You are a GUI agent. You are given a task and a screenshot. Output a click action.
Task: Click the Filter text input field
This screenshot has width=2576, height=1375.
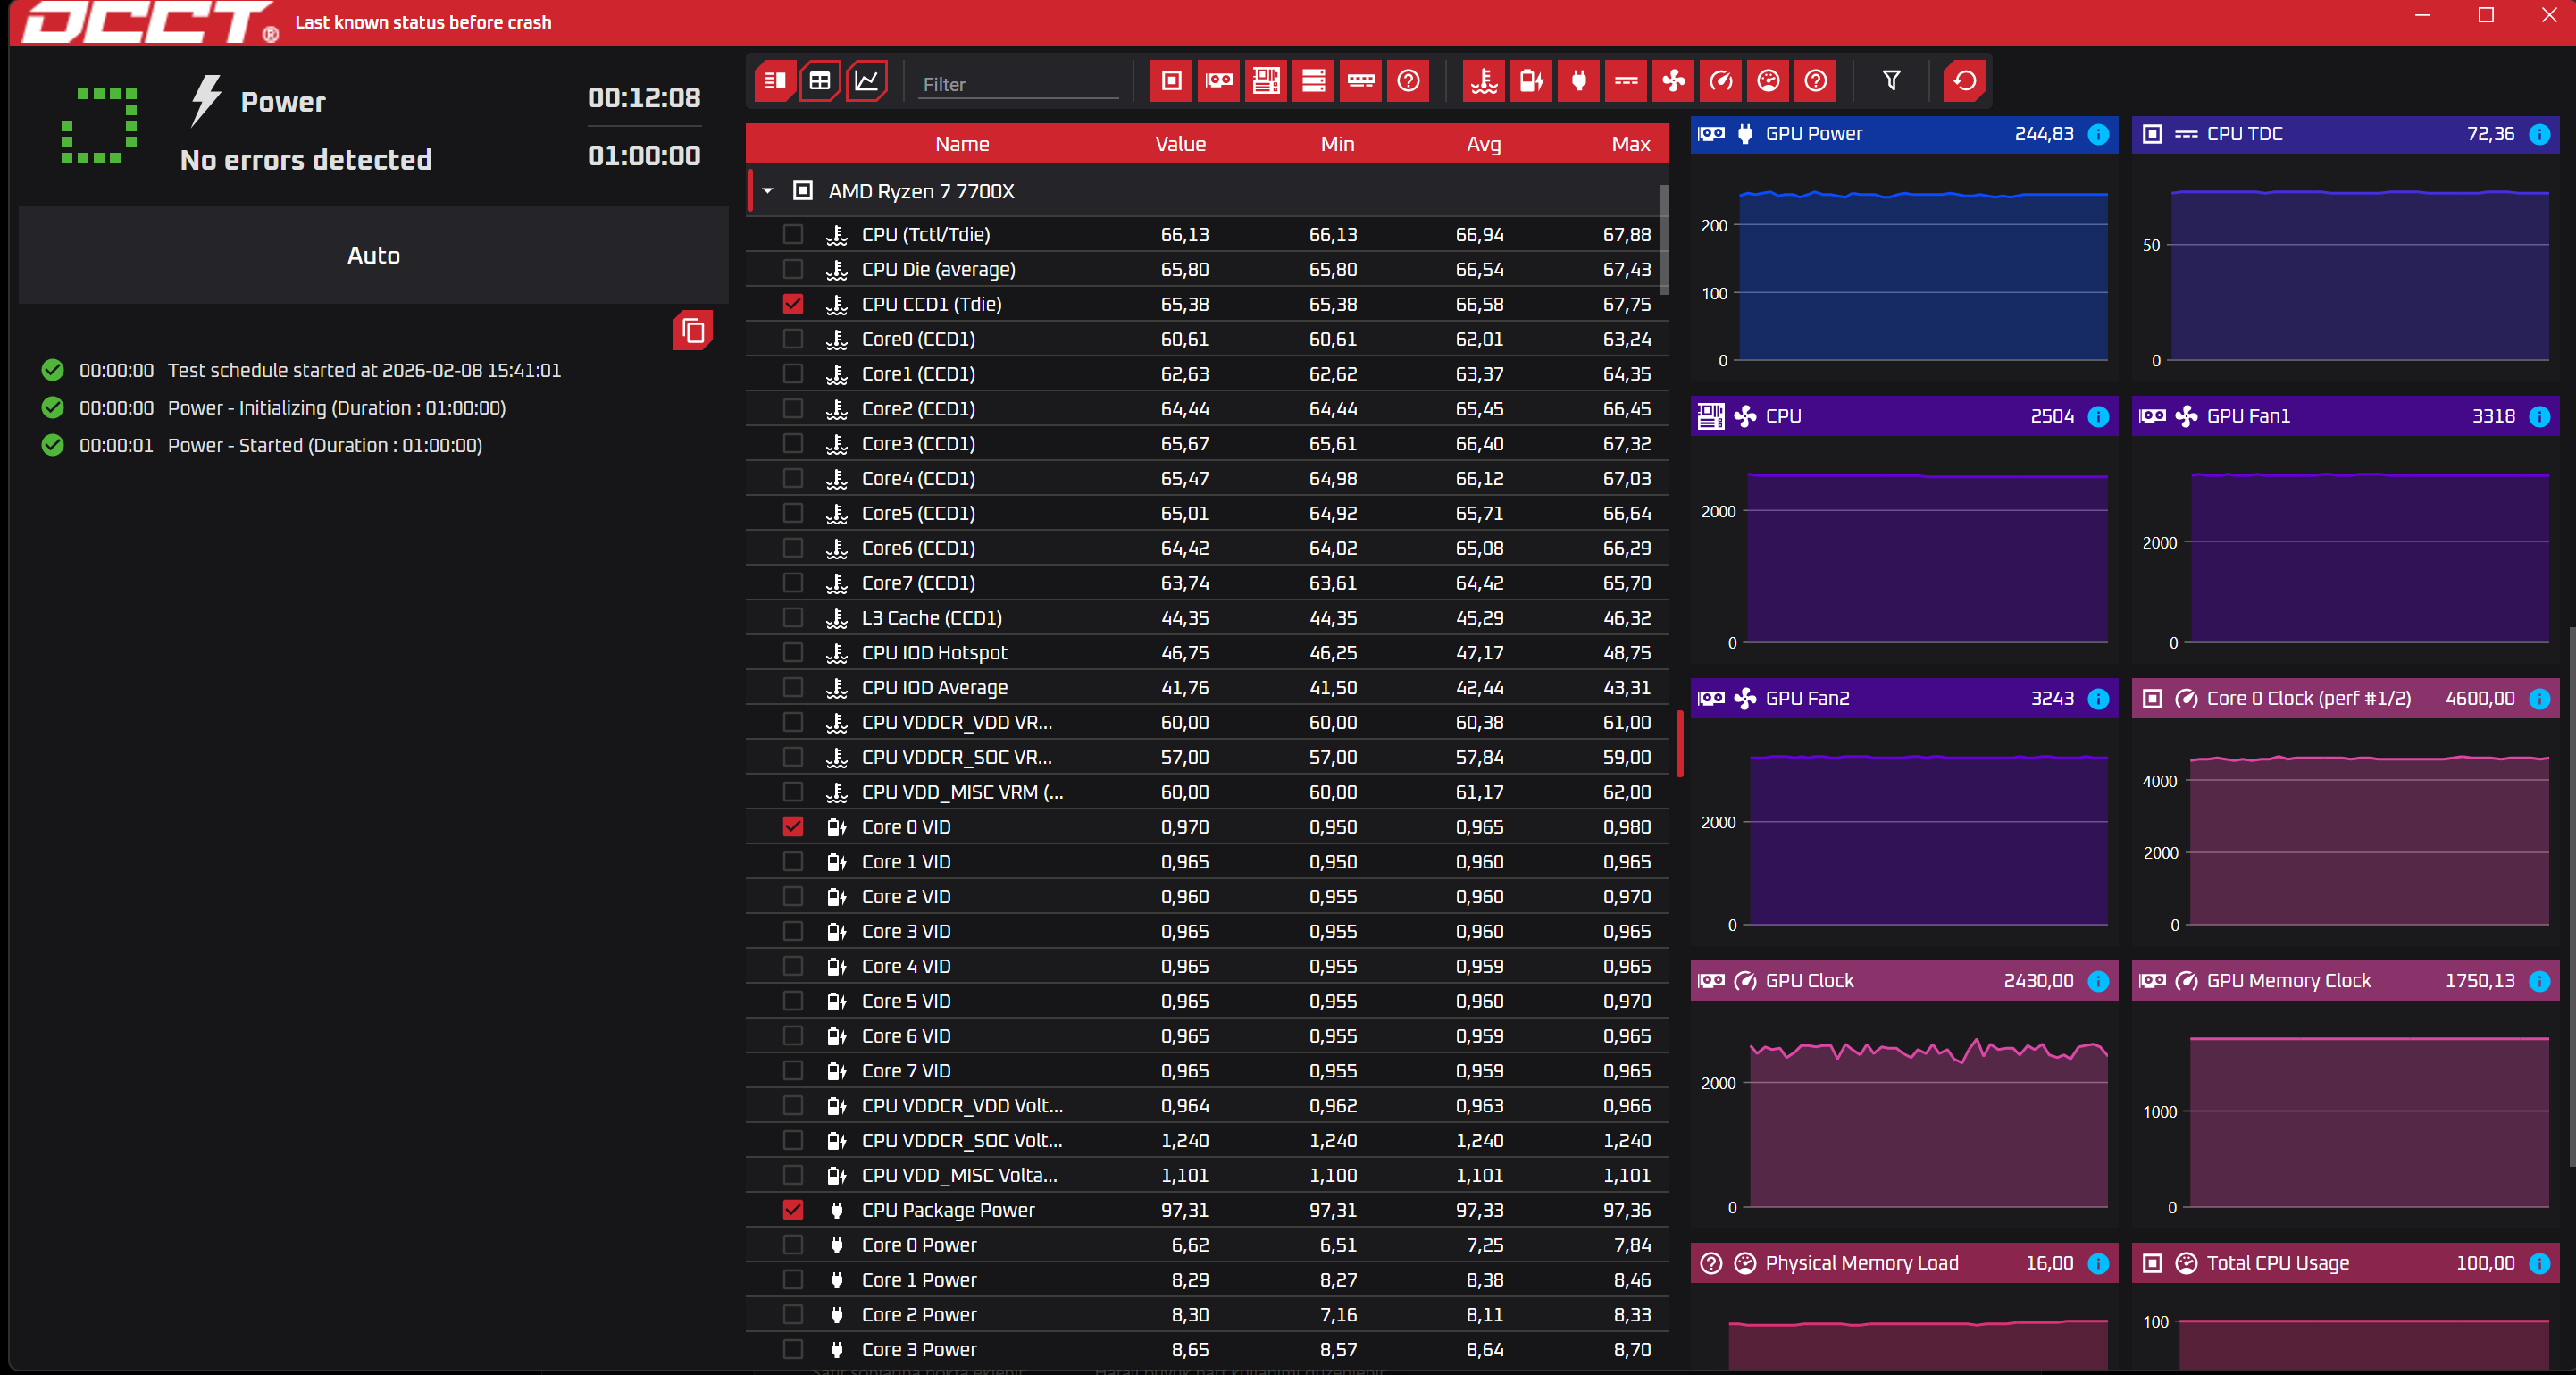coord(1018,84)
